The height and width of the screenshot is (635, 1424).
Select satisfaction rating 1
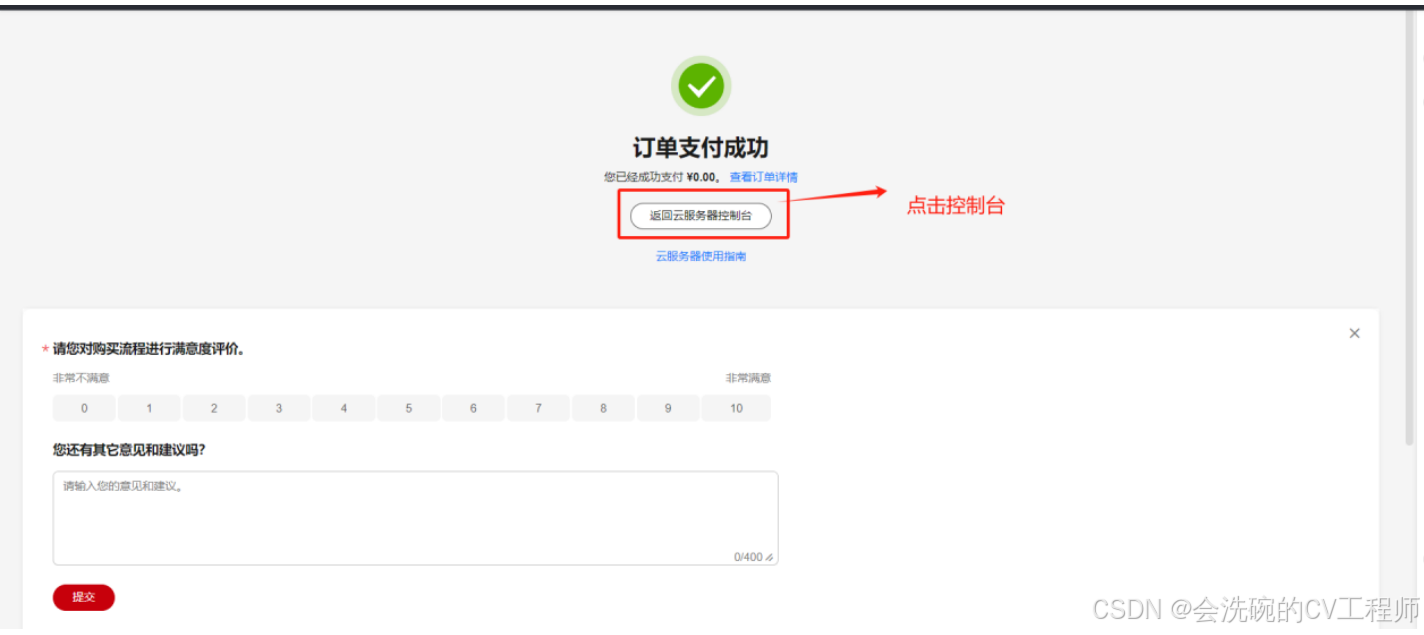149,408
